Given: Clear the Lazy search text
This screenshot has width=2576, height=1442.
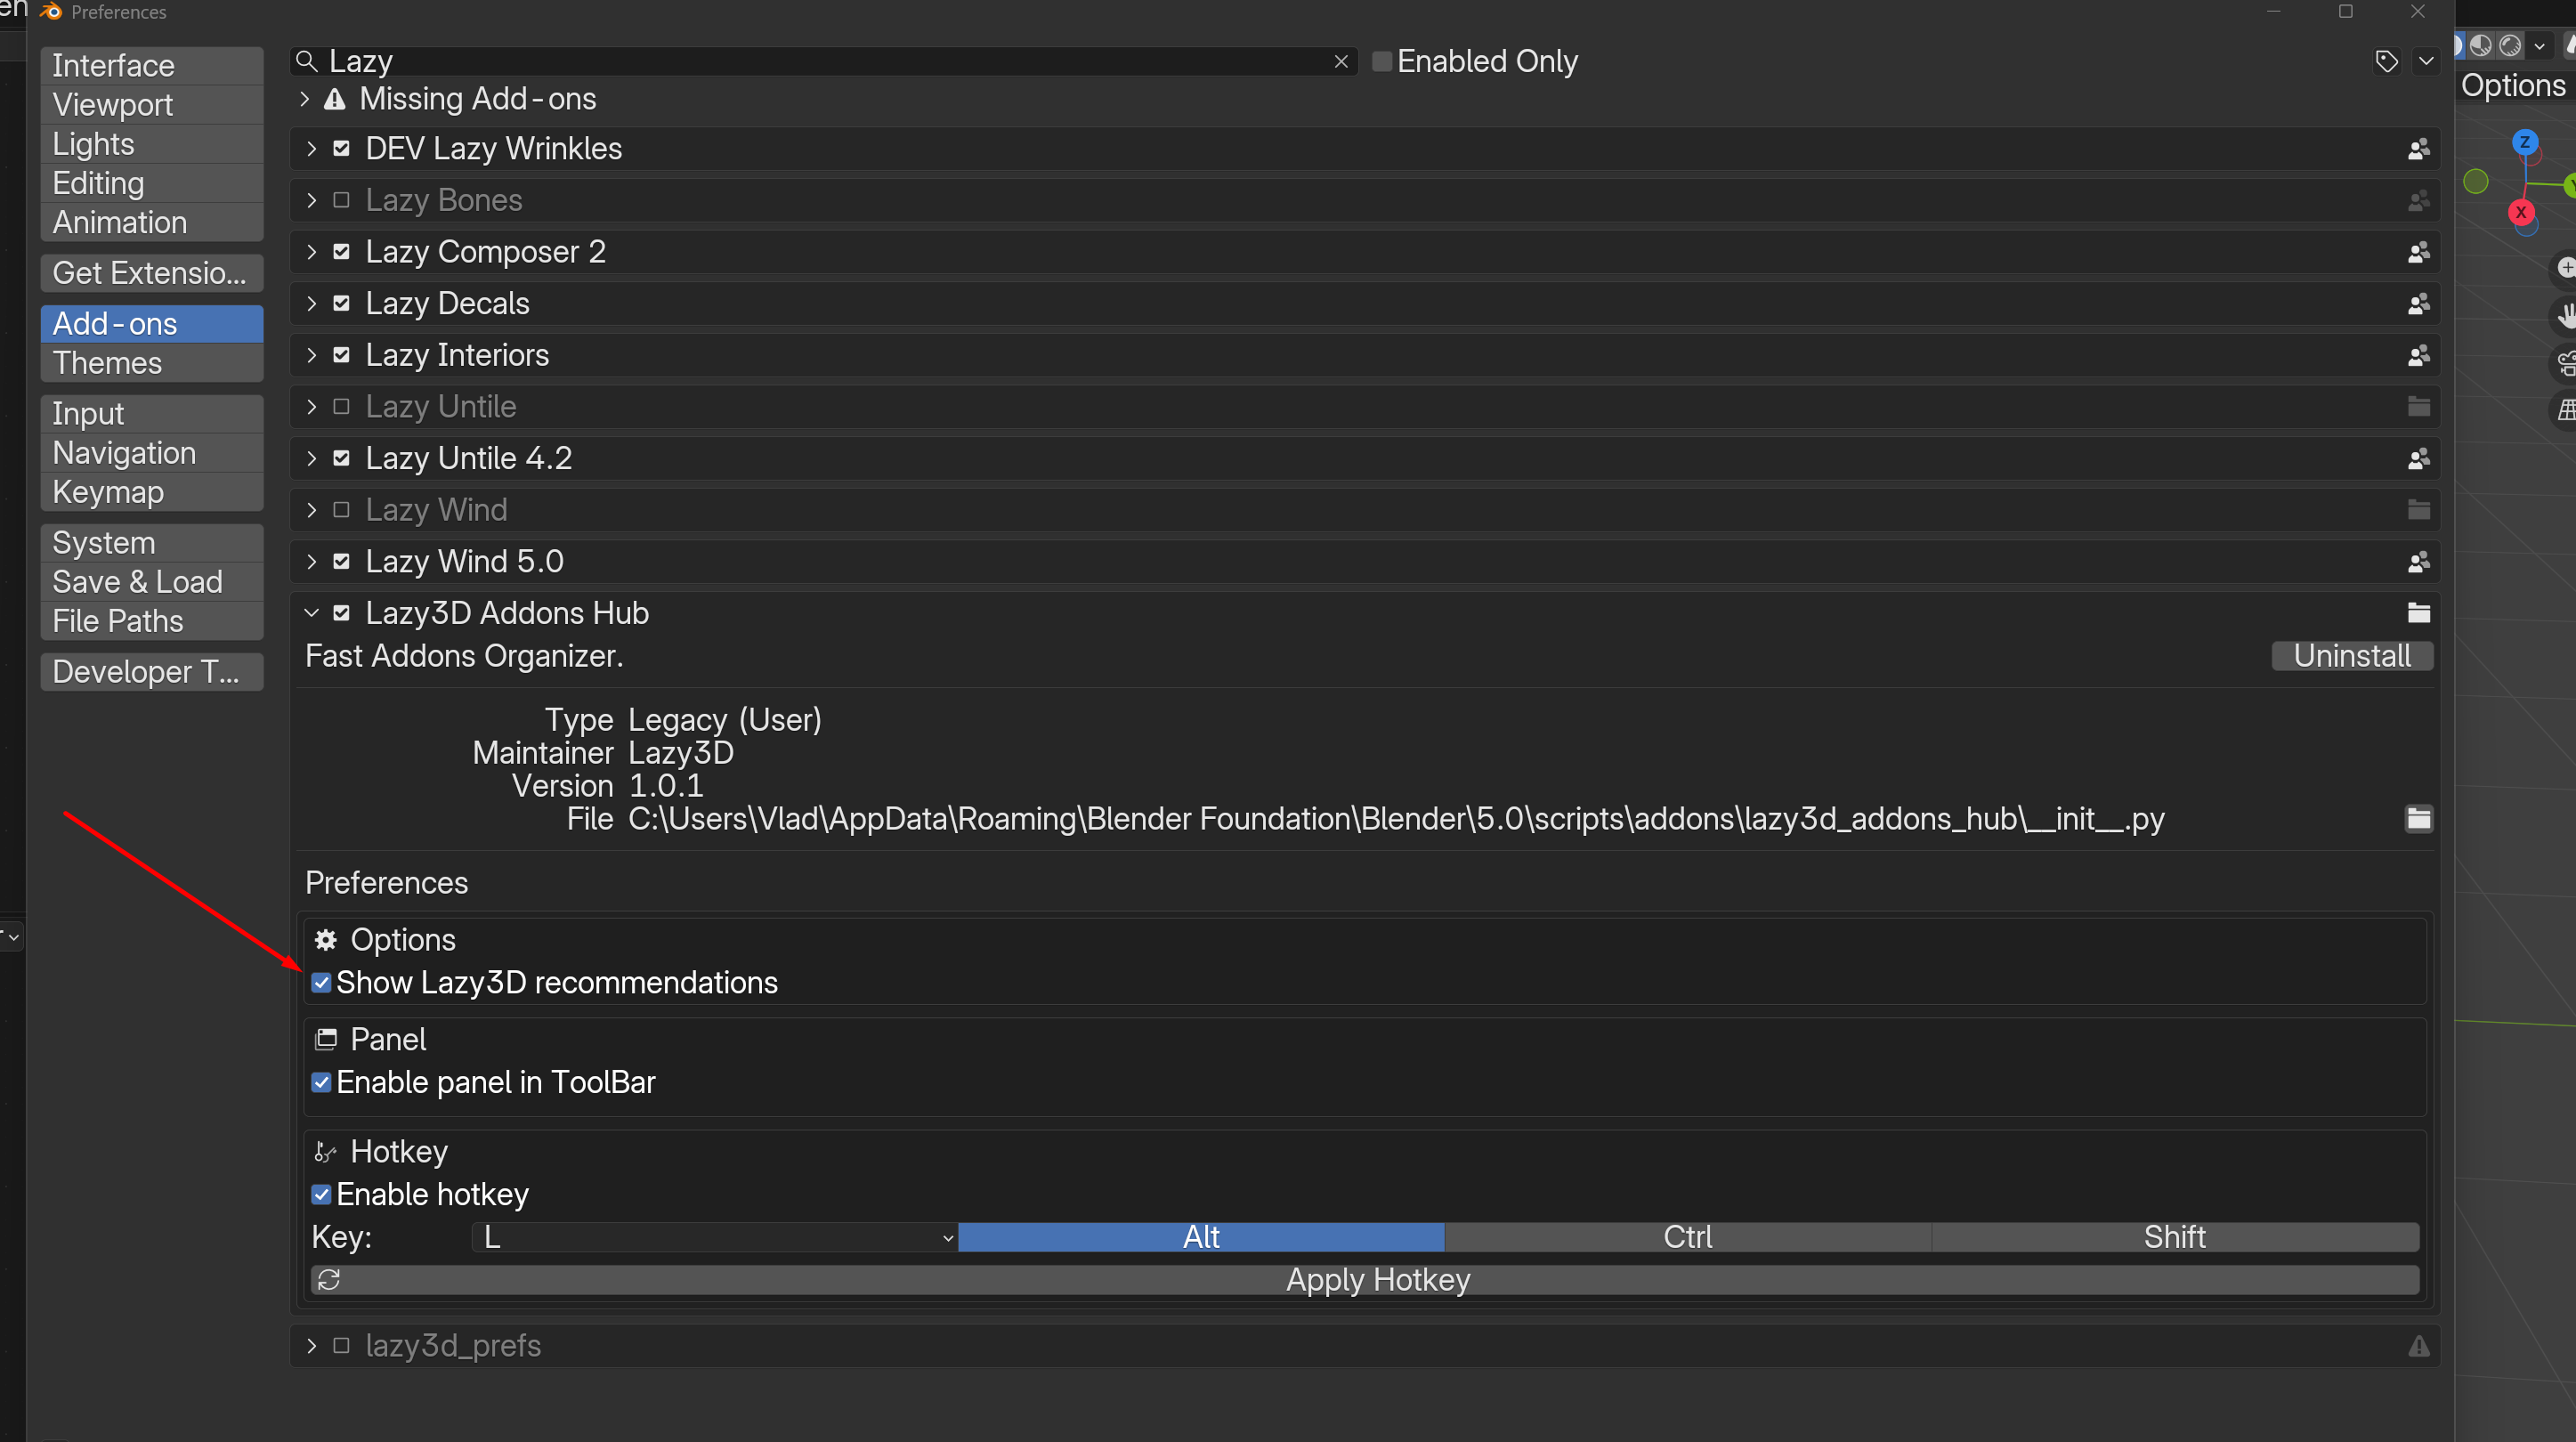Looking at the screenshot, I should click(1341, 62).
